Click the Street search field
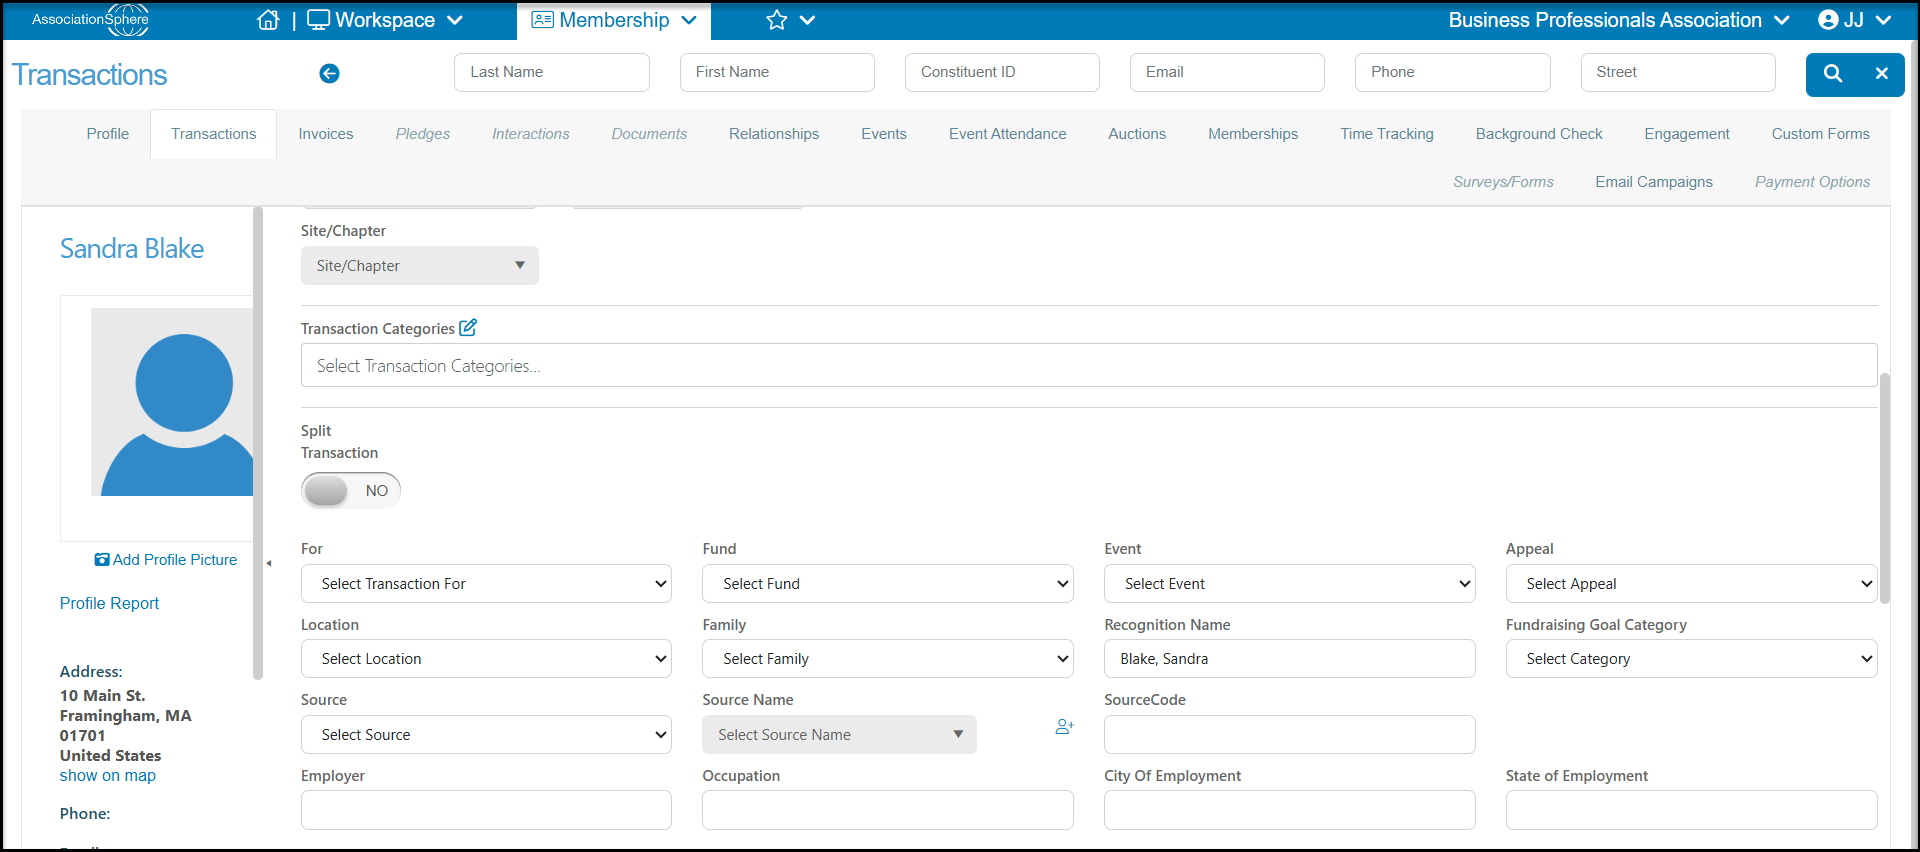Image resolution: width=1920 pixels, height=852 pixels. (x=1678, y=72)
